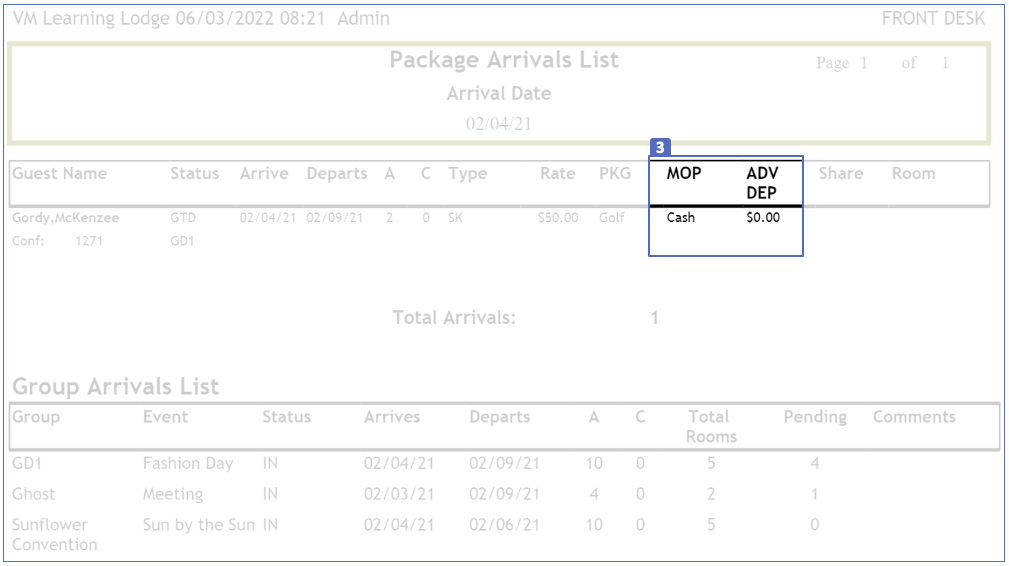Click the MOP column header
The image size is (1009, 566).
click(x=684, y=173)
